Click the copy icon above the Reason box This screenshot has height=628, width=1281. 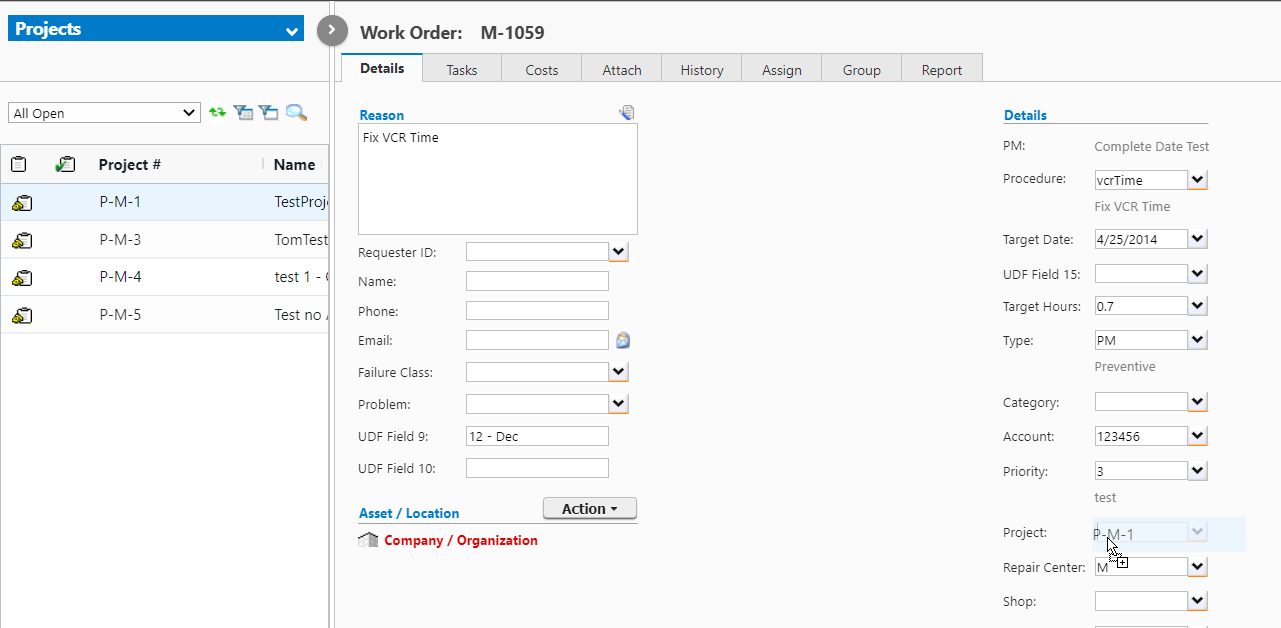tap(627, 112)
